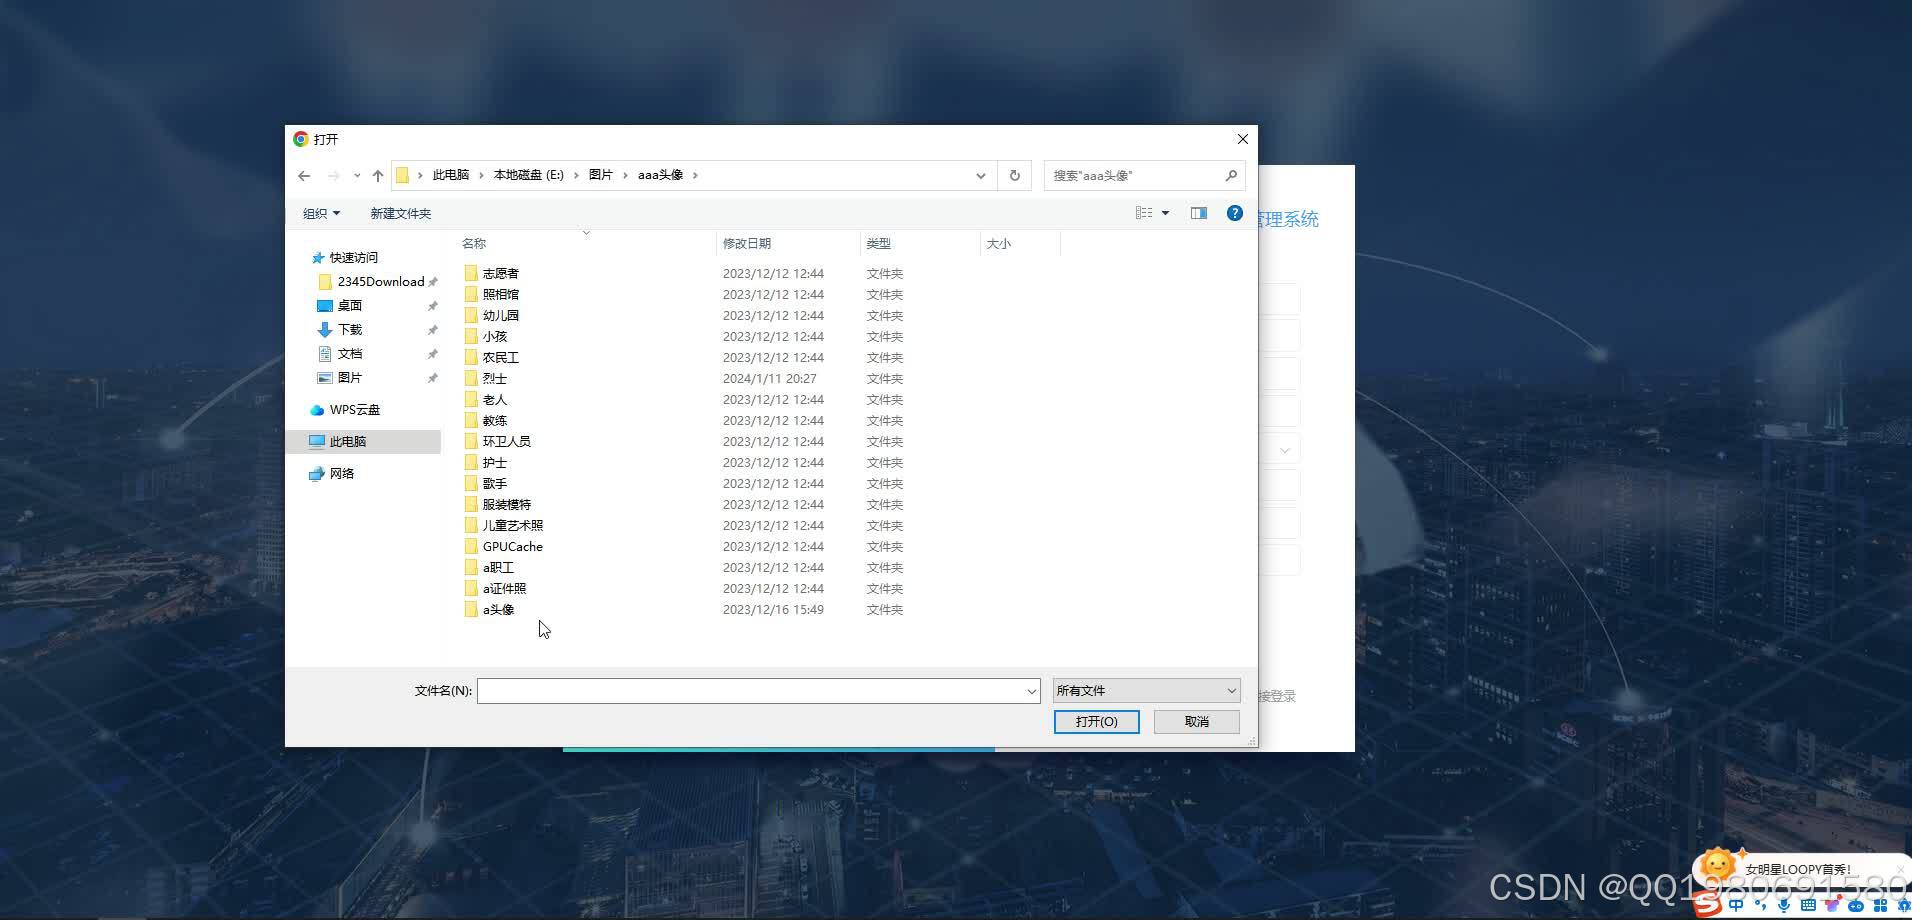Open the Sogou toolbox icon in taskbar
Image resolution: width=1912 pixels, height=920 pixels.
[x=1880, y=906]
